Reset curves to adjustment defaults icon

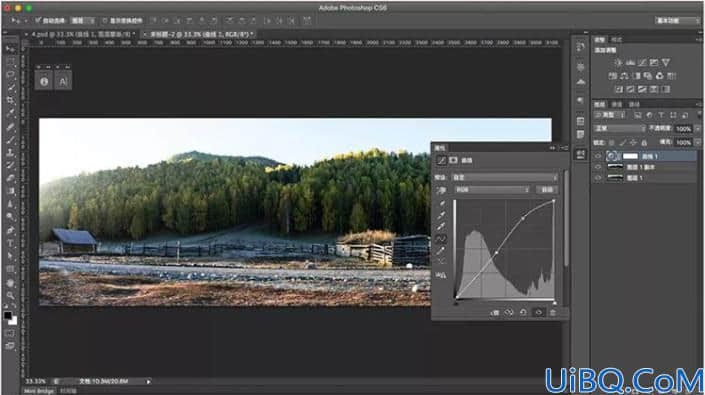(x=523, y=312)
